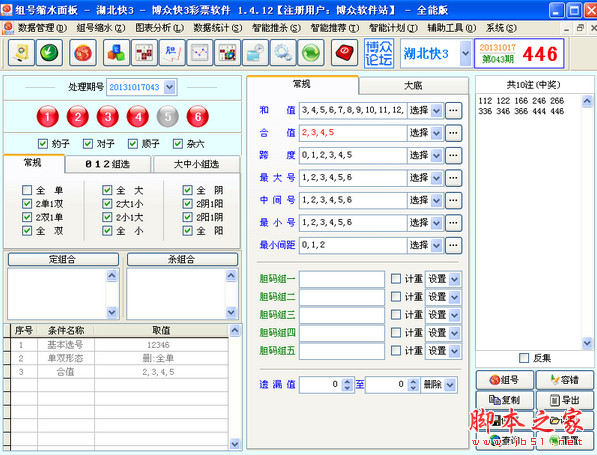597x455 pixels.
Task: Open the 胆码组五 设置 dropdown
Action: tap(454, 351)
